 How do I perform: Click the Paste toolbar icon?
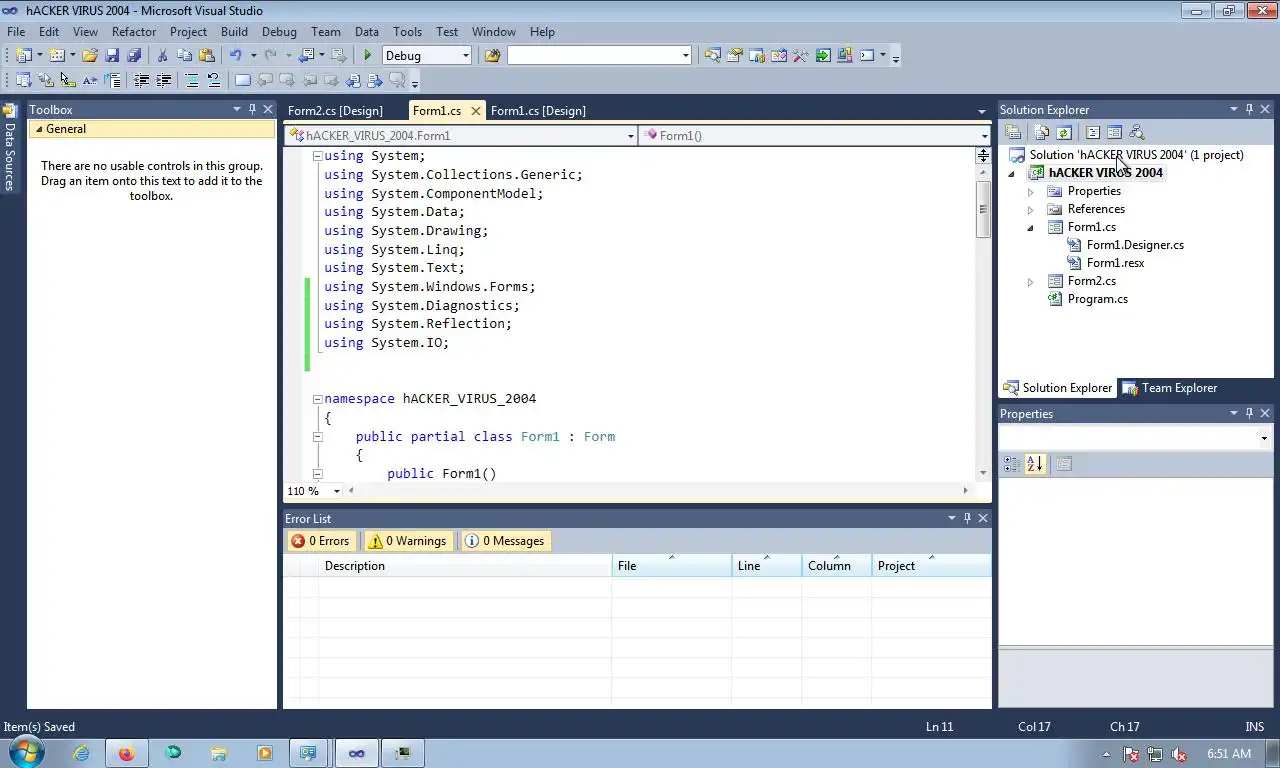coord(207,55)
